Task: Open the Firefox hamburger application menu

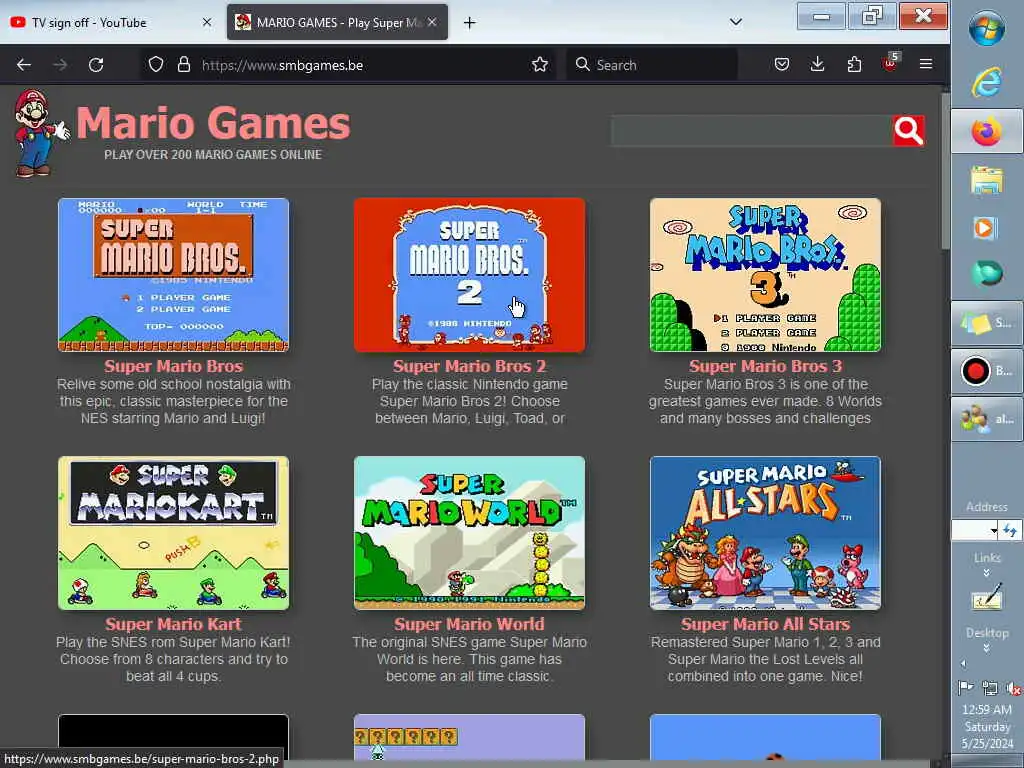Action: click(x=926, y=65)
